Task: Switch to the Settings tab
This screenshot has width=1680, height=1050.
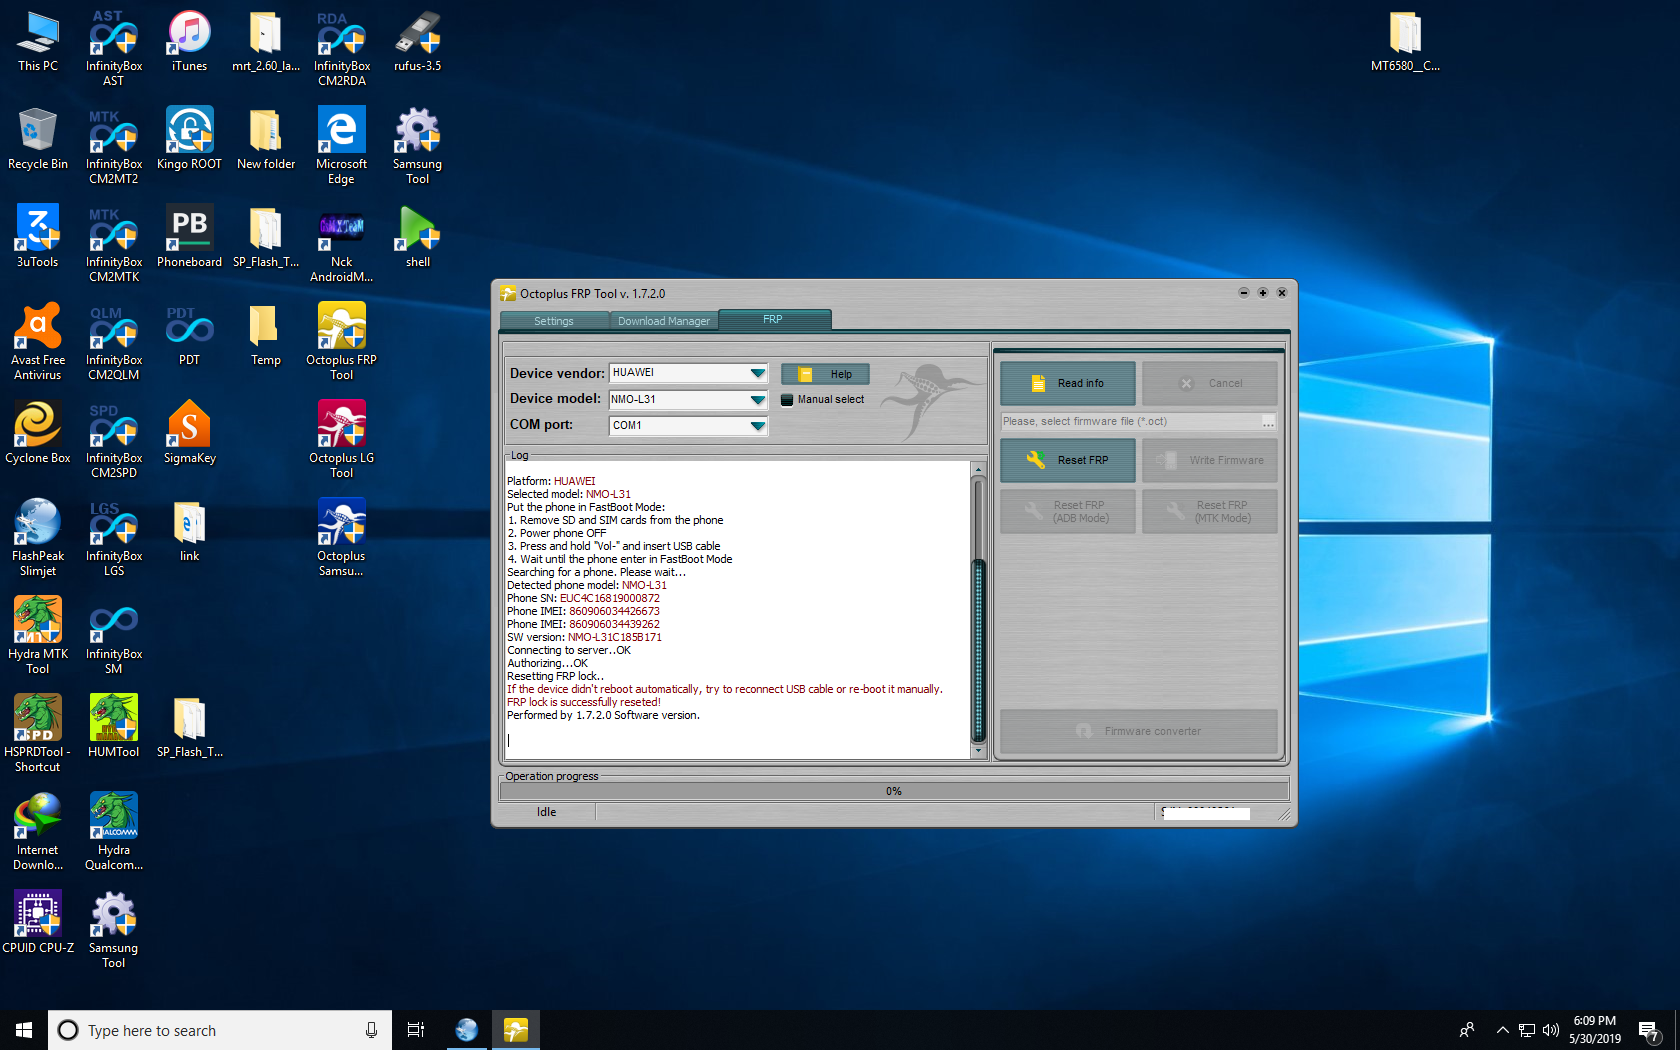Action: 554,321
